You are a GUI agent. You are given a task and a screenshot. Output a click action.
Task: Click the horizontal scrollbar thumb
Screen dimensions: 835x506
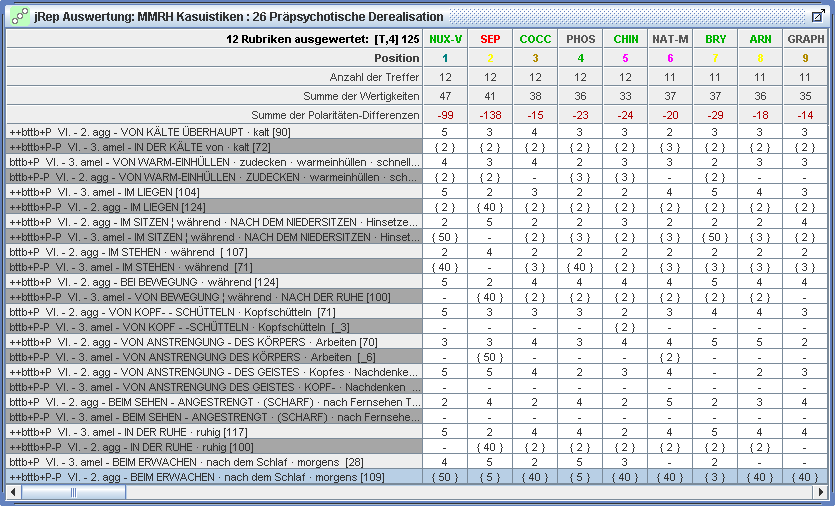coord(73,492)
